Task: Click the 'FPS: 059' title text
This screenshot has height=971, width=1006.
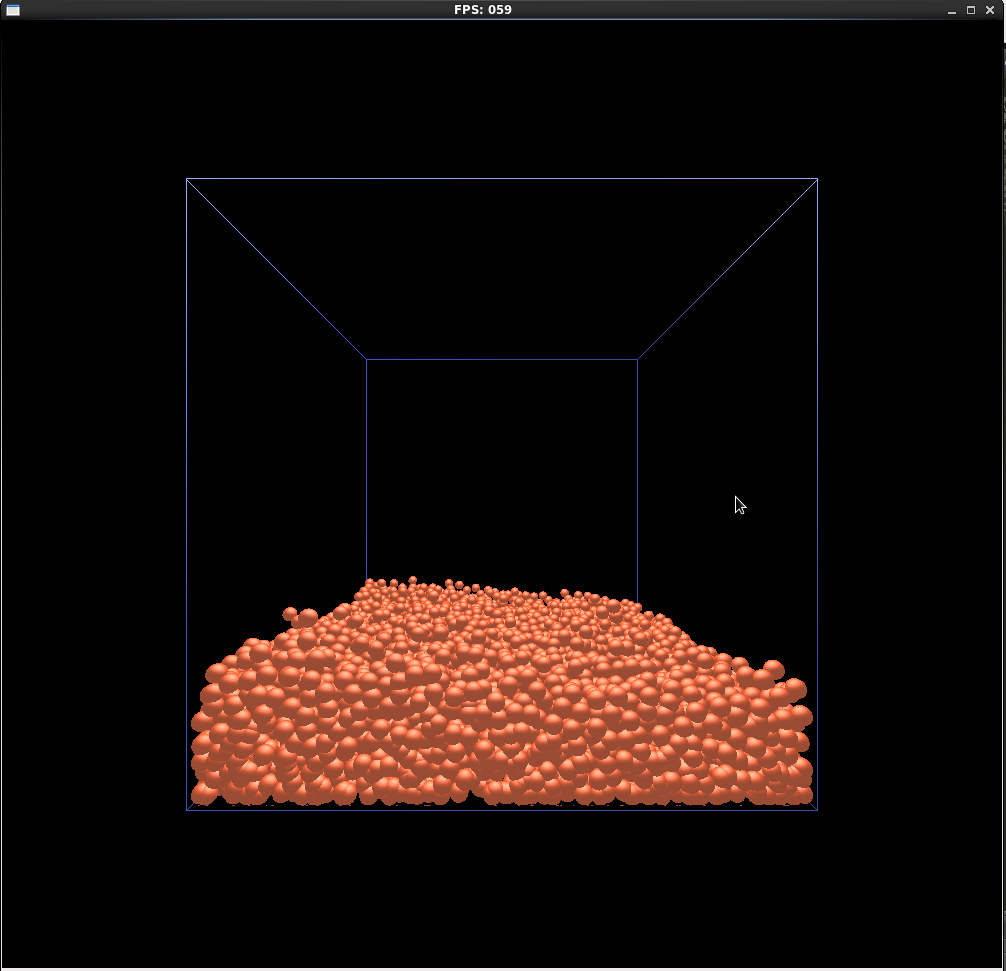Action: point(482,10)
